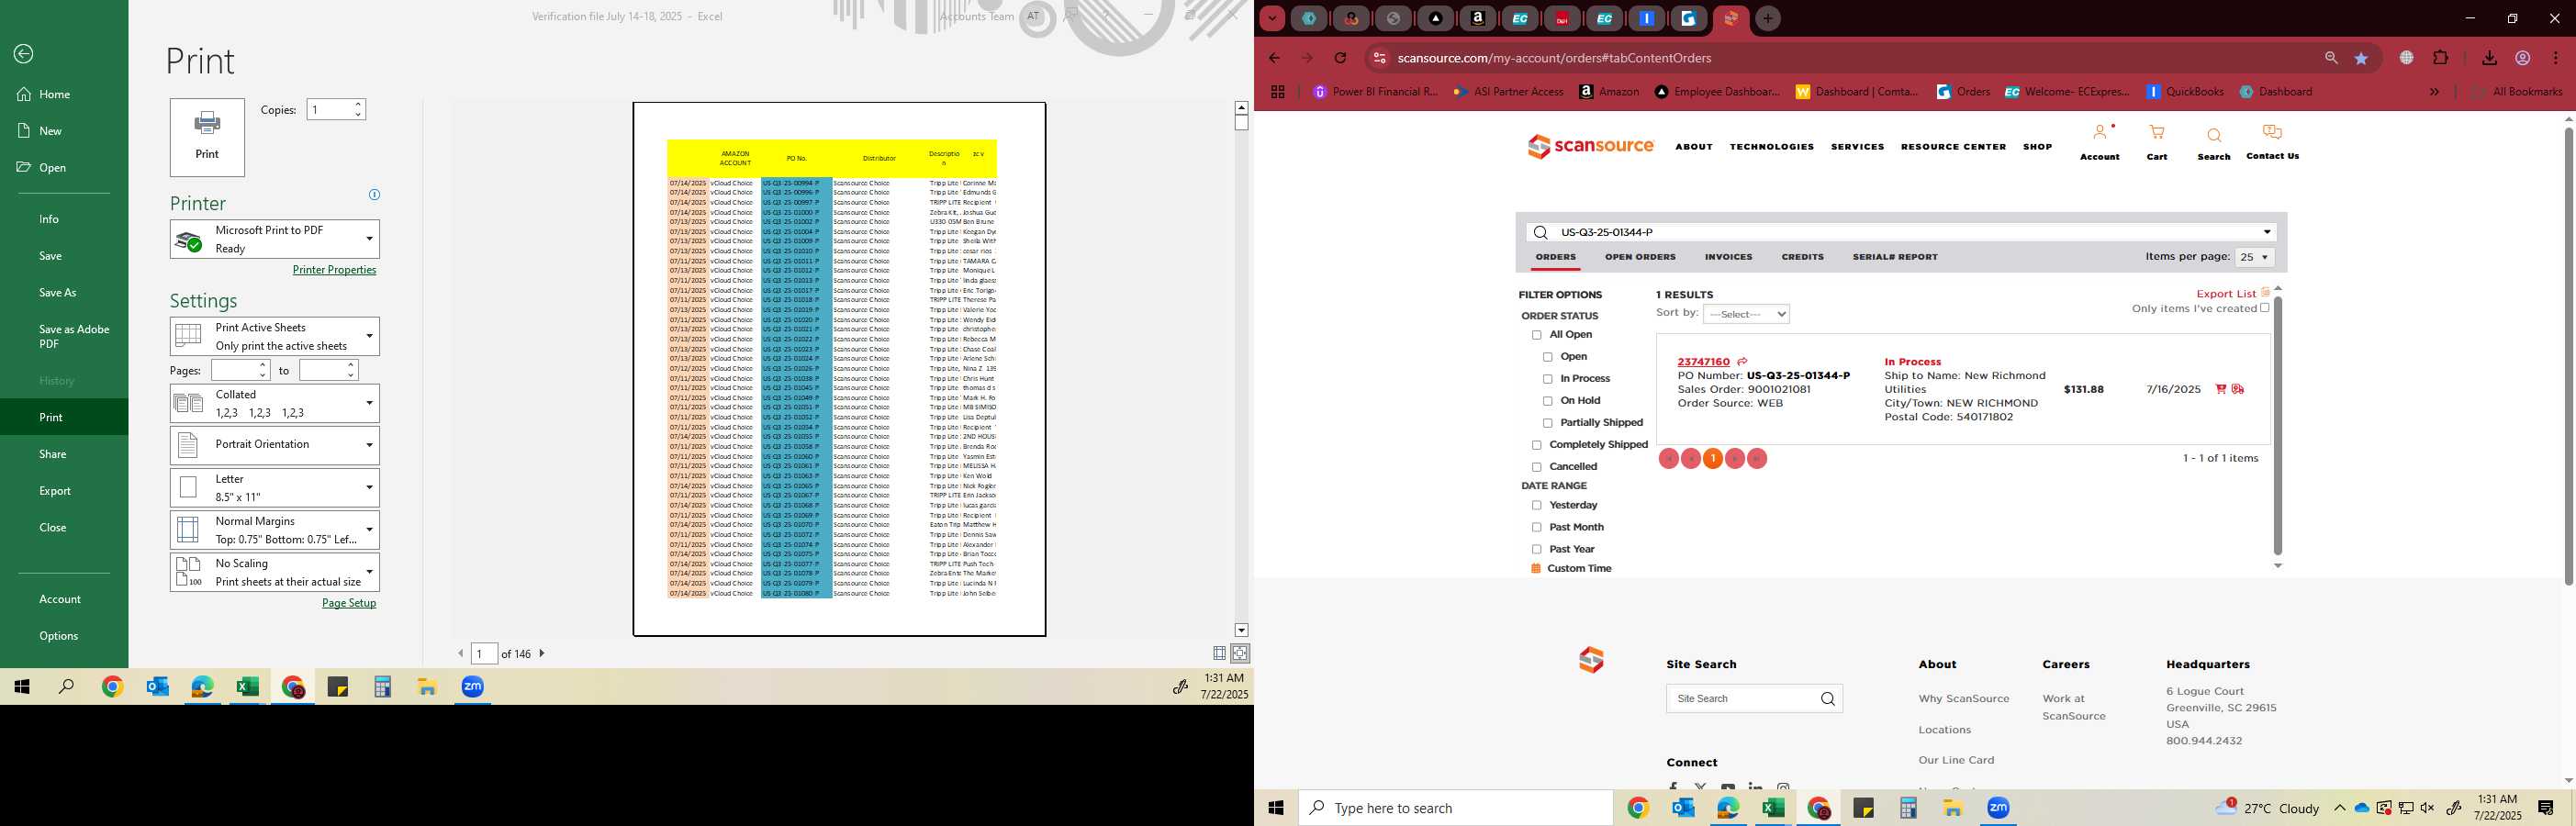Select Info in Excel sidebar
The image size is (2576, 826).
click(49, 219)
